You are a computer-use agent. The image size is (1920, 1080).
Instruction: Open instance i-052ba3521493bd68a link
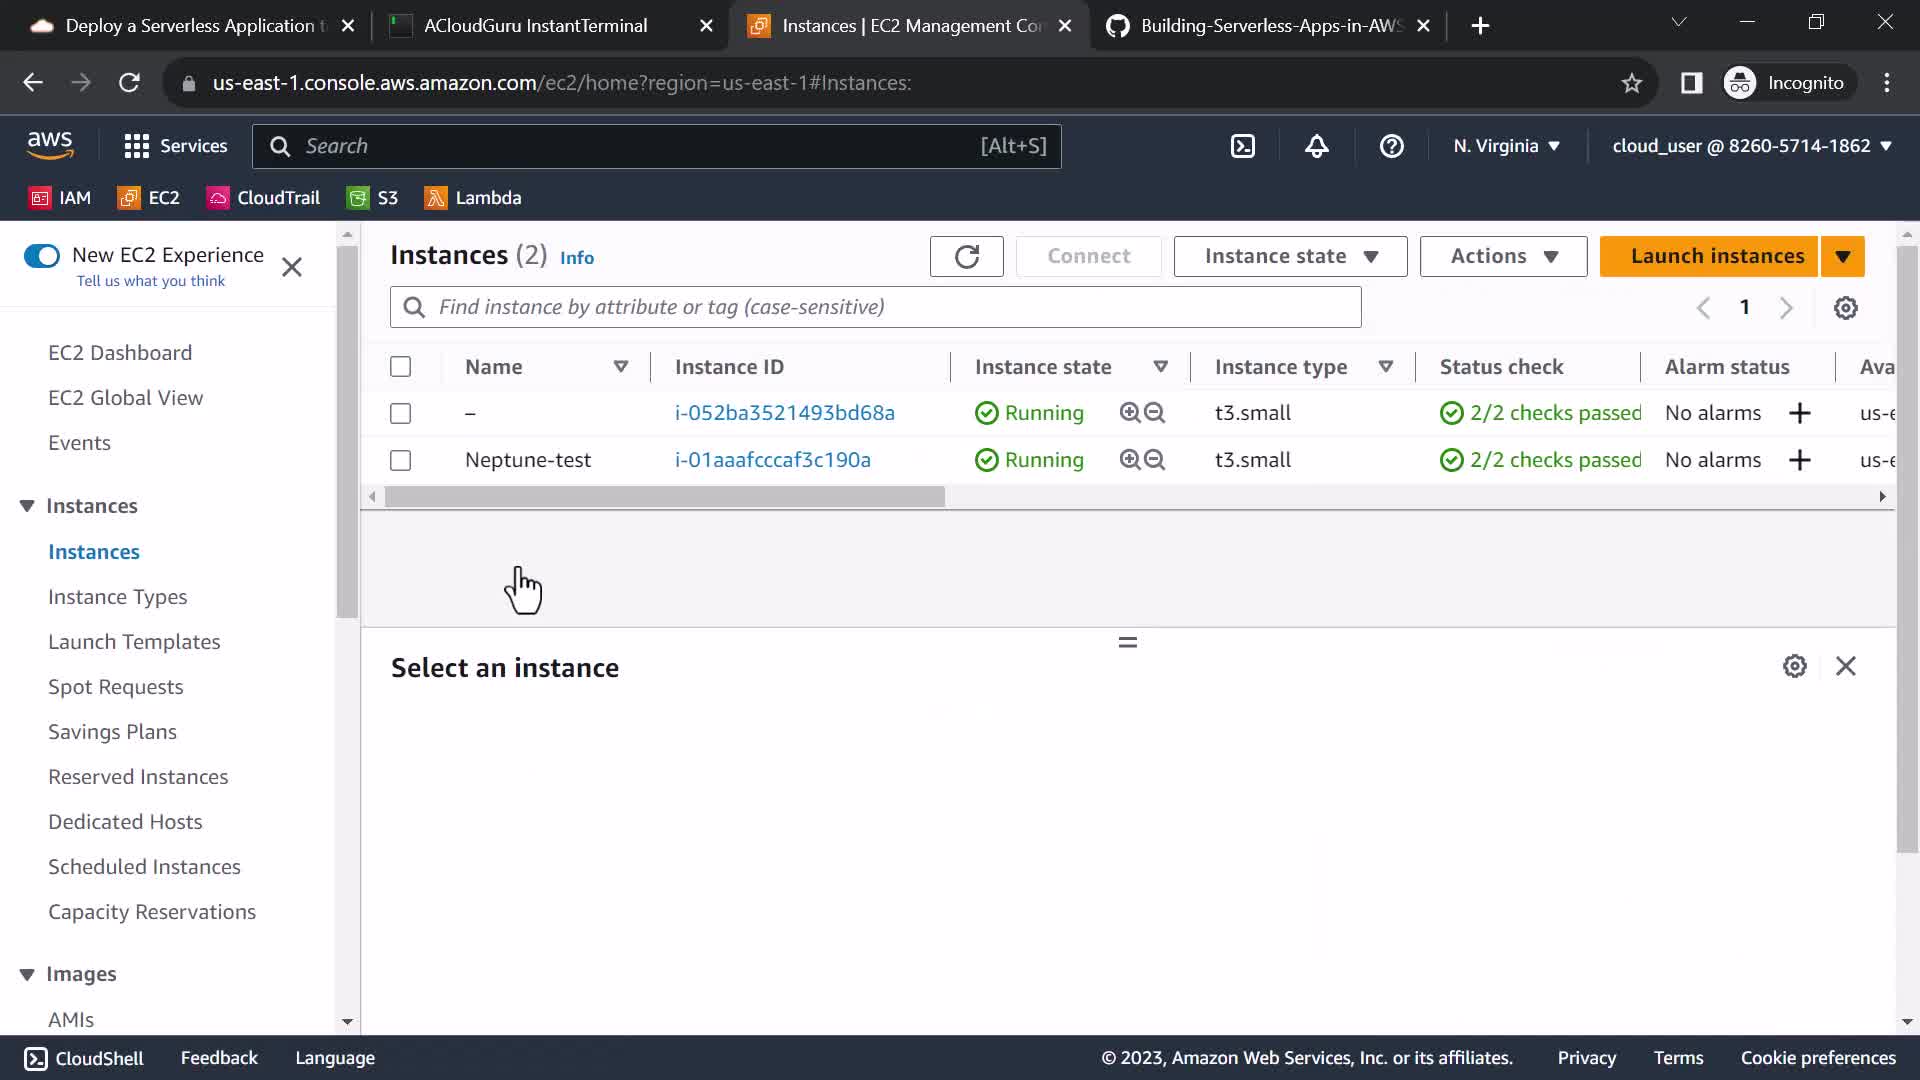tap(784, 413)
